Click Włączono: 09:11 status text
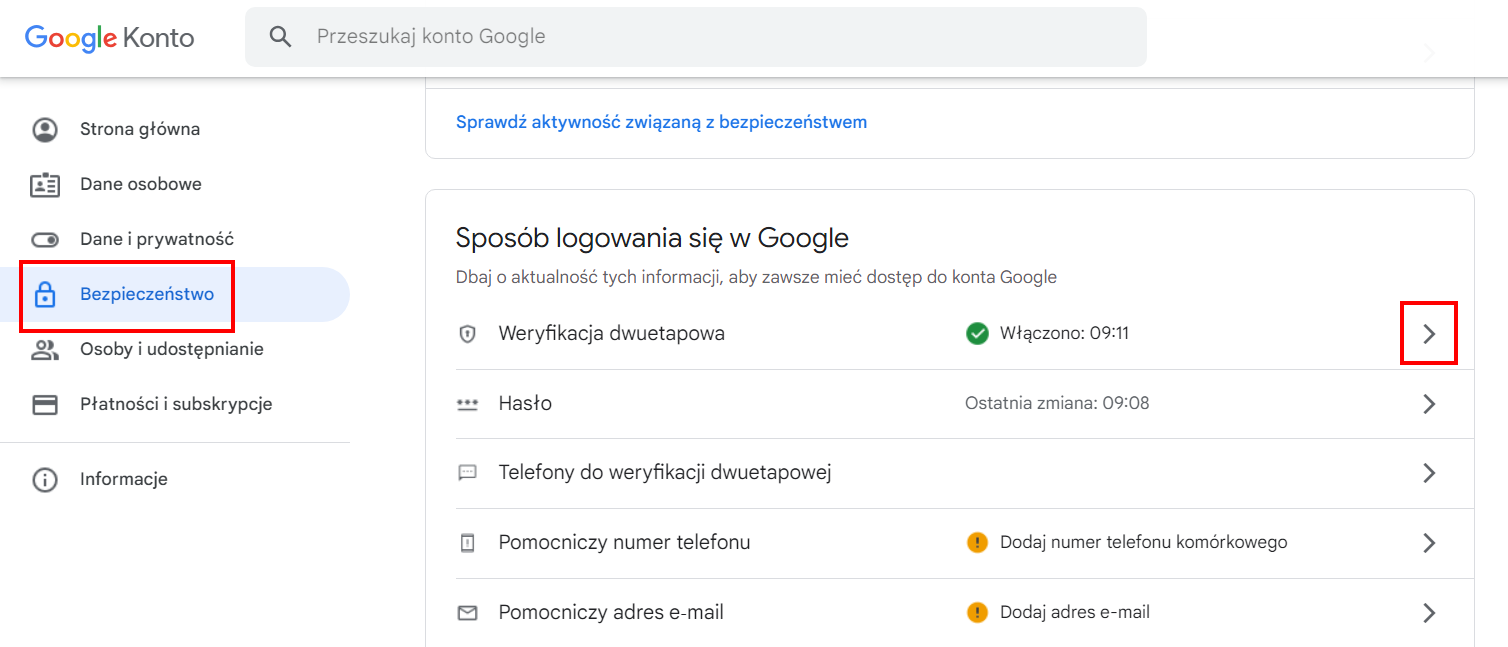 point(1064,333)
